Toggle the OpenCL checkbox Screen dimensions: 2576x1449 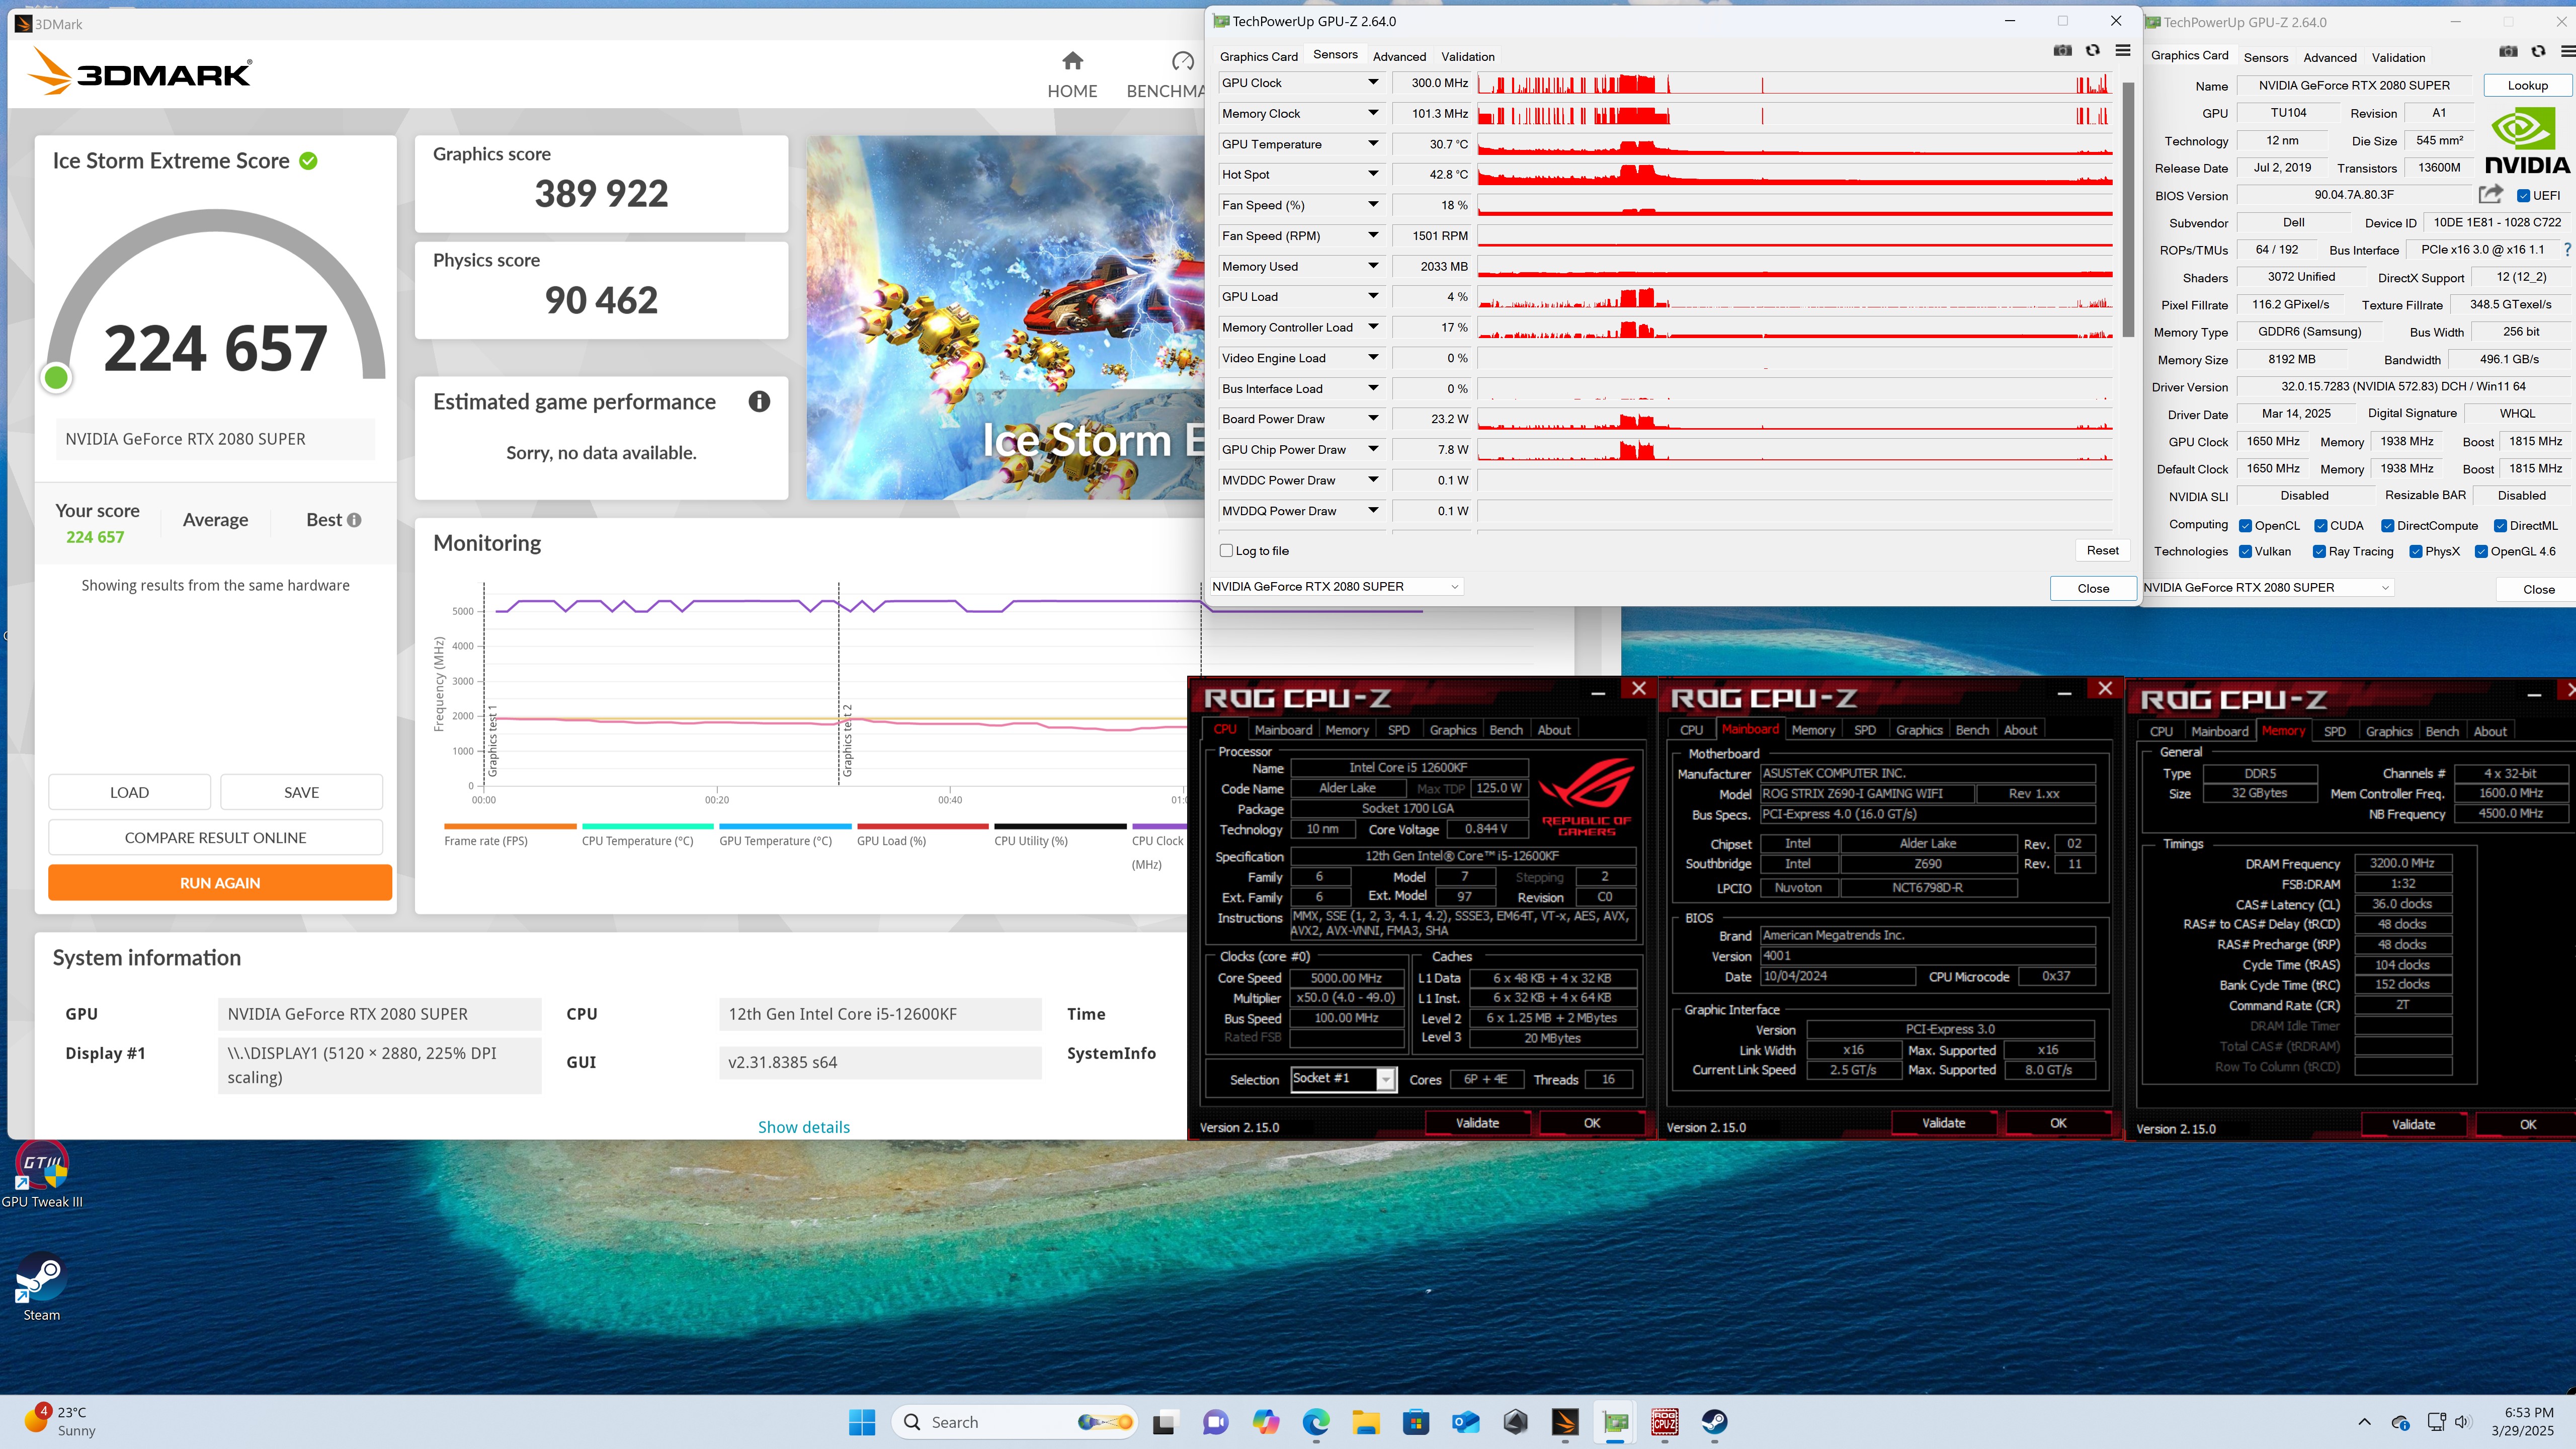[x=2245, y=526]
